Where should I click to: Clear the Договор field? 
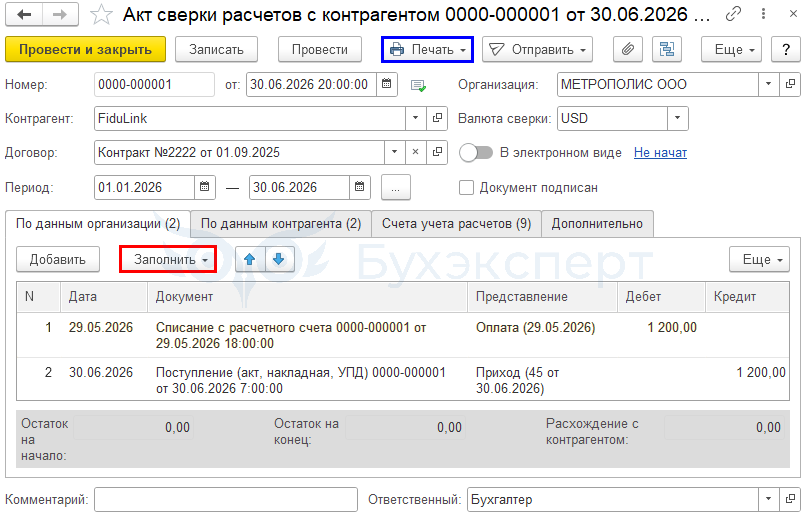click(x=415, y=152)
